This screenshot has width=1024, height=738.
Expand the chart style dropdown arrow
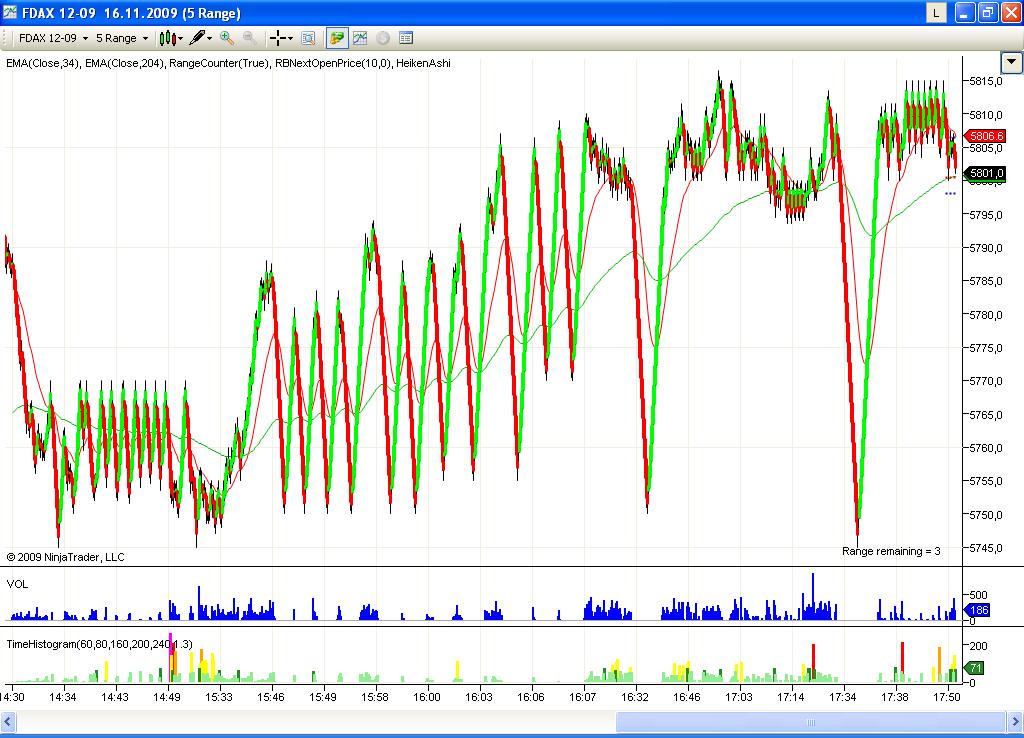(x=180, y=39)
